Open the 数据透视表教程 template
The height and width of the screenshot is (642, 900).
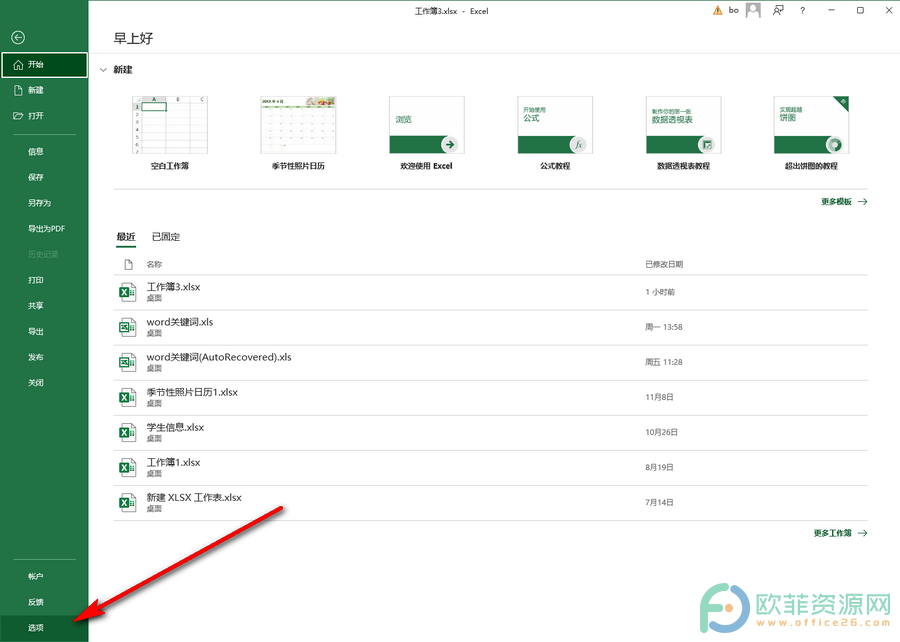click(x=684, y=125)
